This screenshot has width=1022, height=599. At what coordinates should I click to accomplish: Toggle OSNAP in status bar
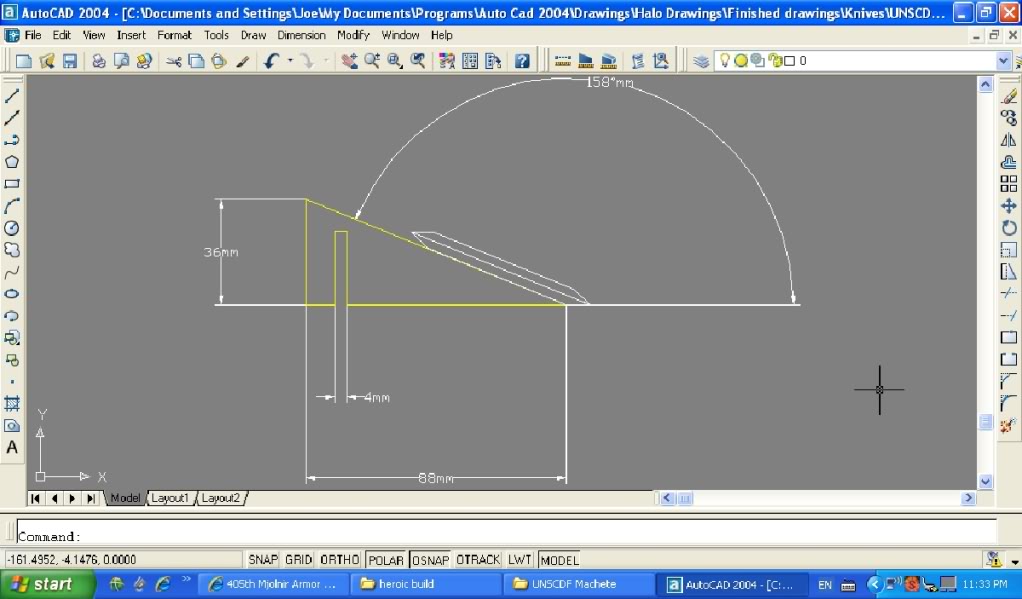430,560
